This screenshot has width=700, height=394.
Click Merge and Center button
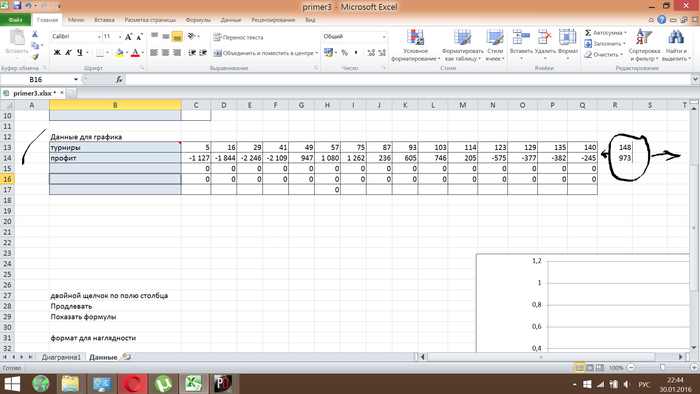pyautogui.click(x=263, y=53)
